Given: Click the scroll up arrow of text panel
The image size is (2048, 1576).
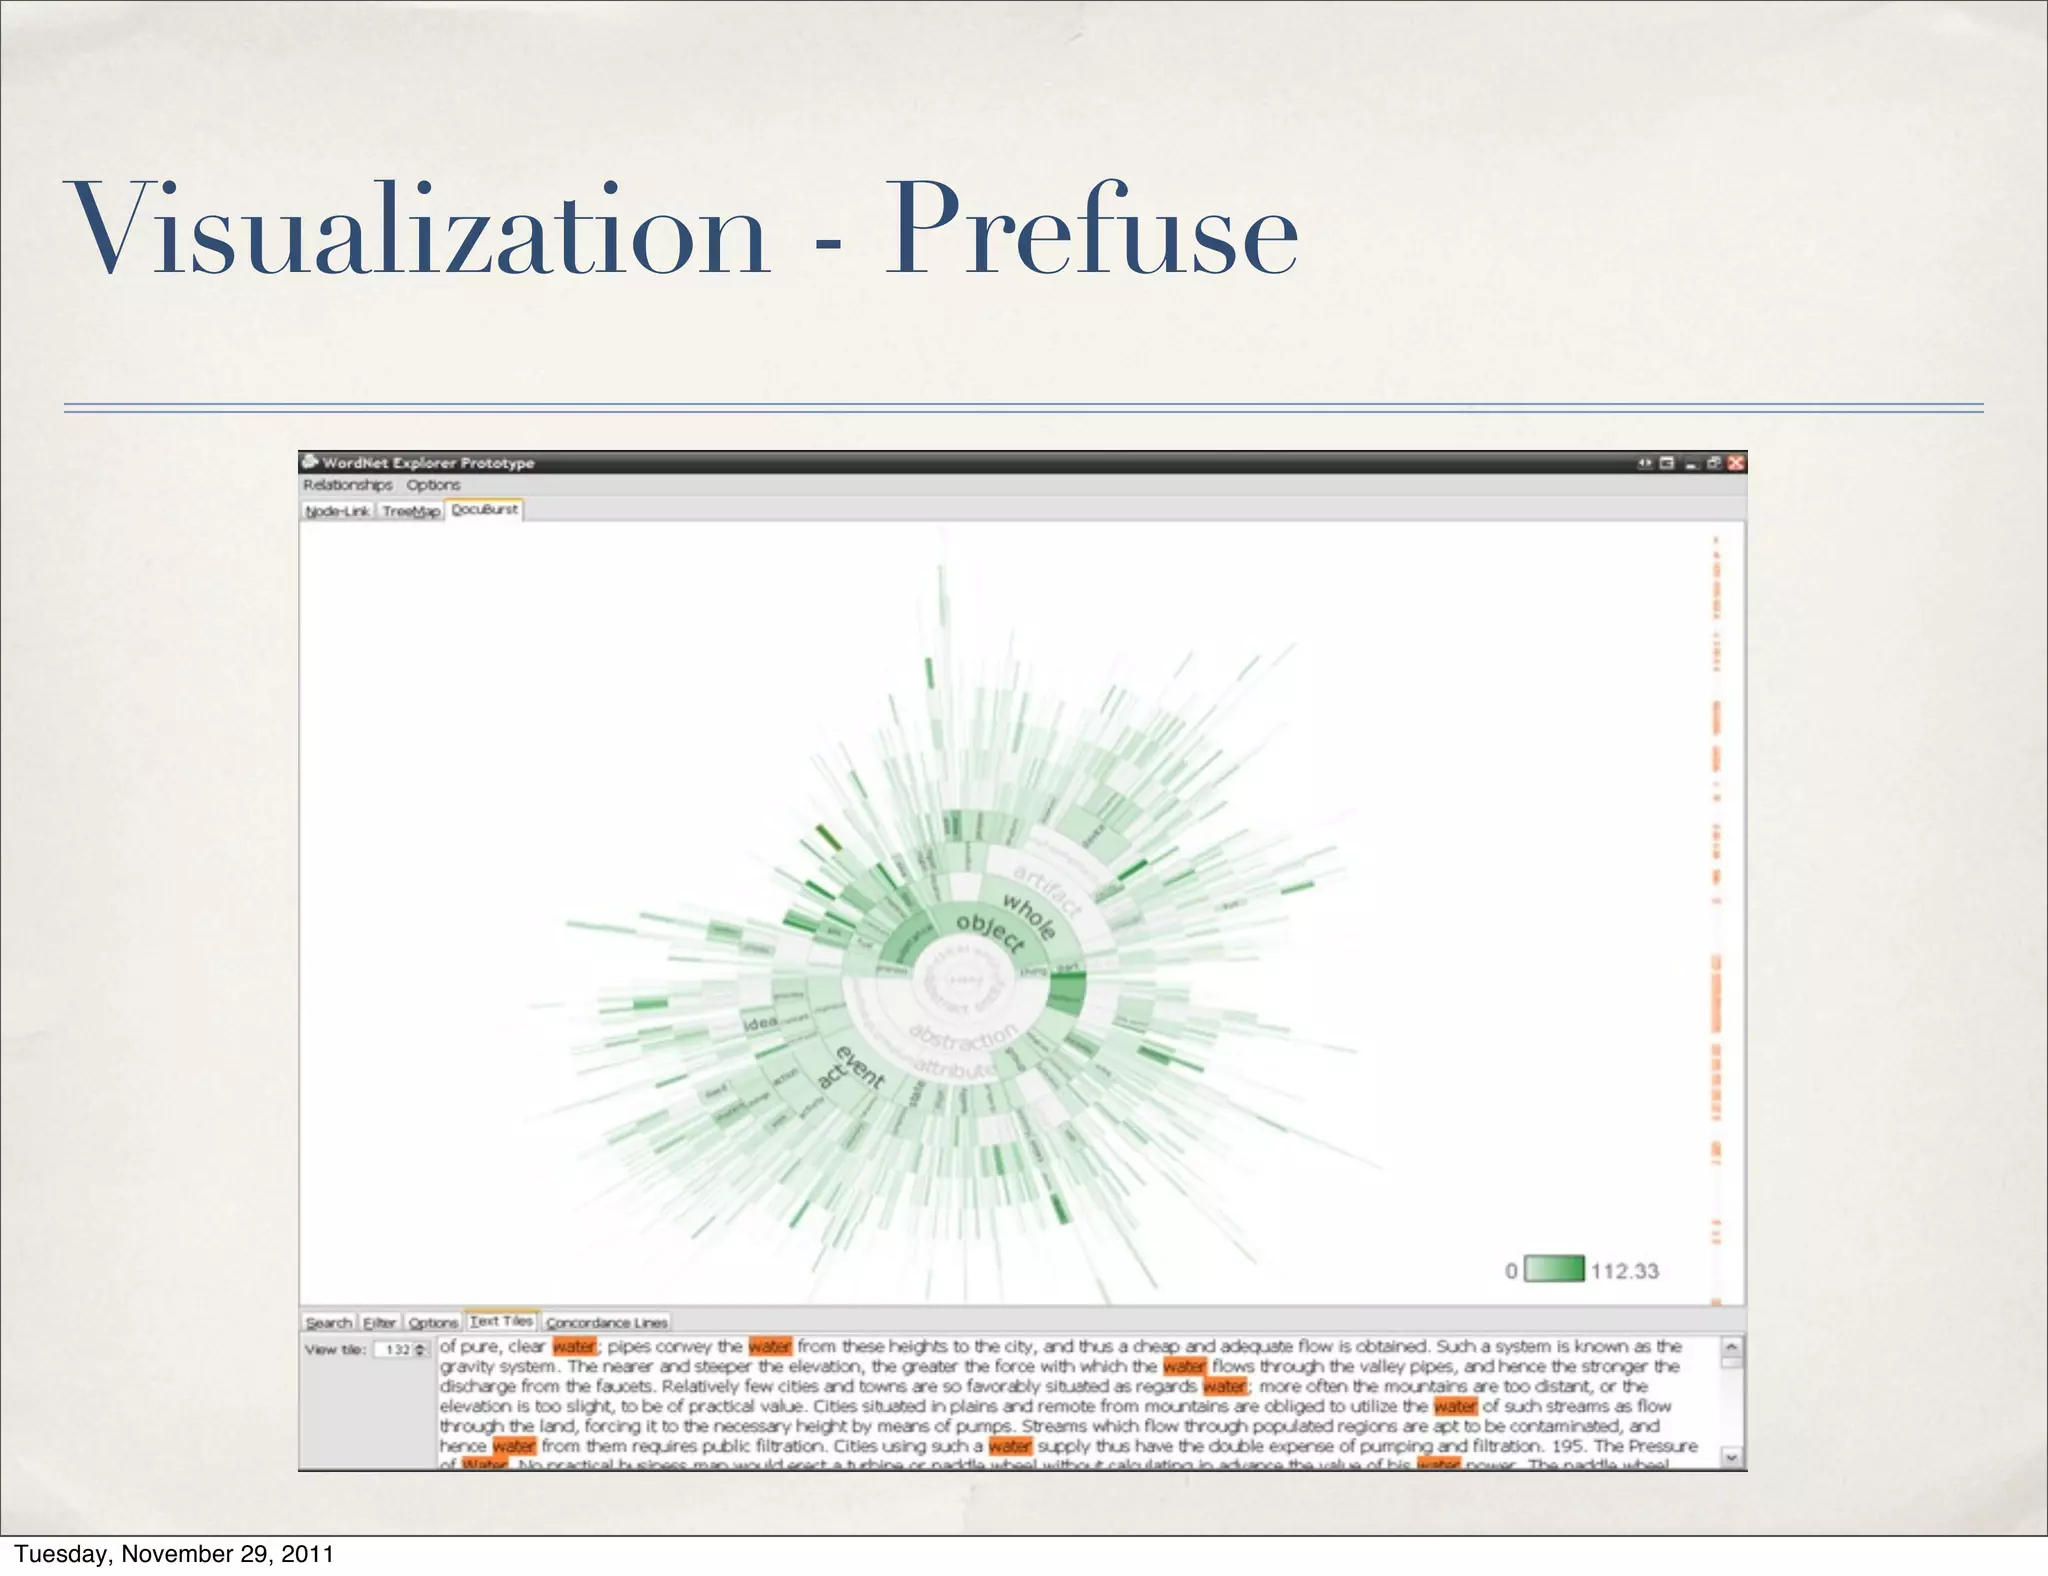Looking at the screenshot, I should pos(1732,1348).
